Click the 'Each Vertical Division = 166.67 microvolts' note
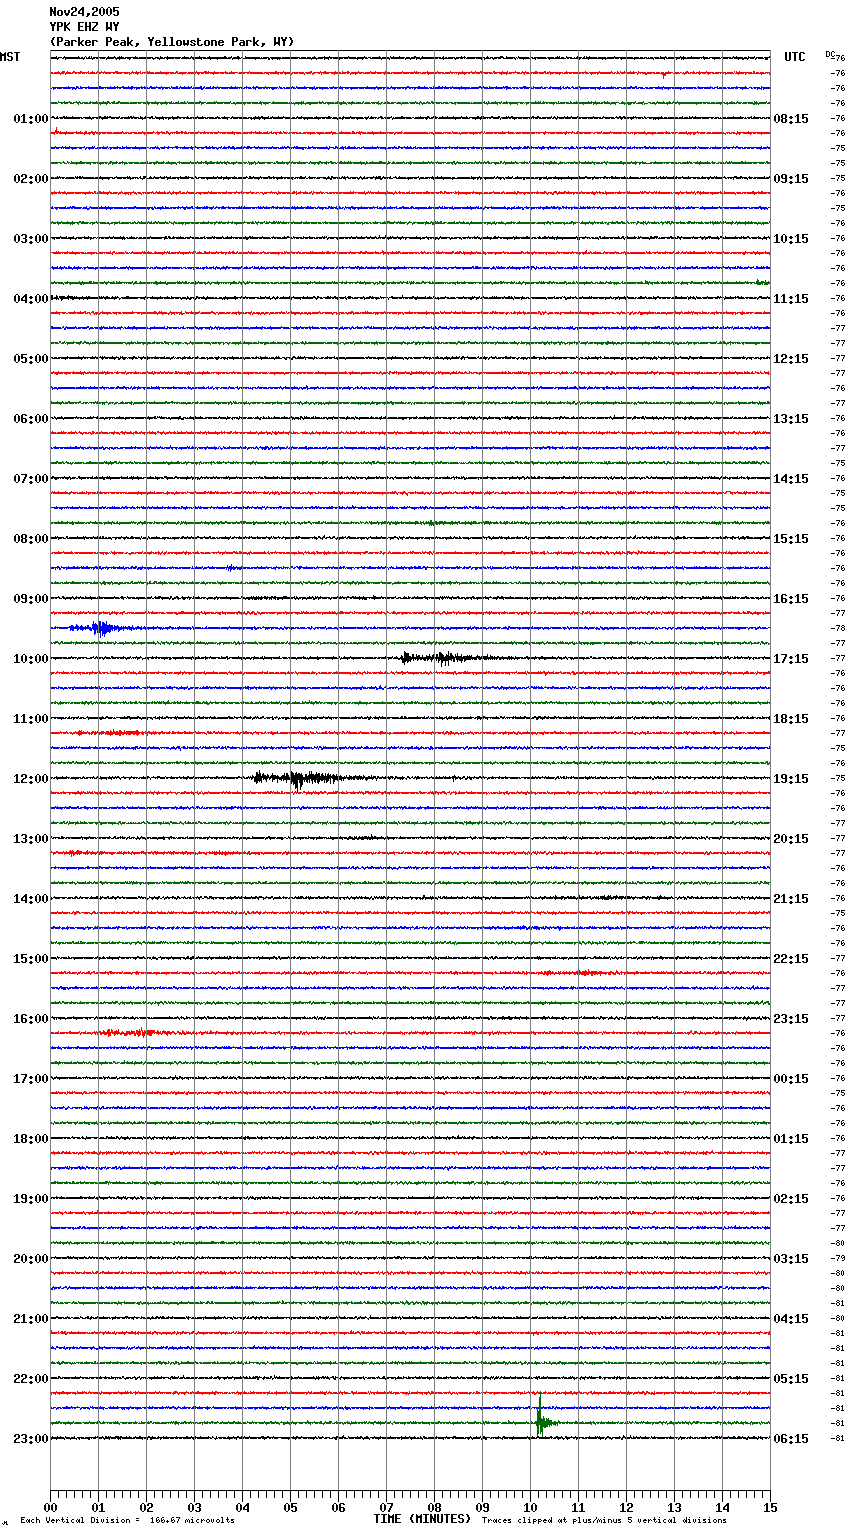The width and height of the screenshot is (850, 1534). click(127, 1521)
